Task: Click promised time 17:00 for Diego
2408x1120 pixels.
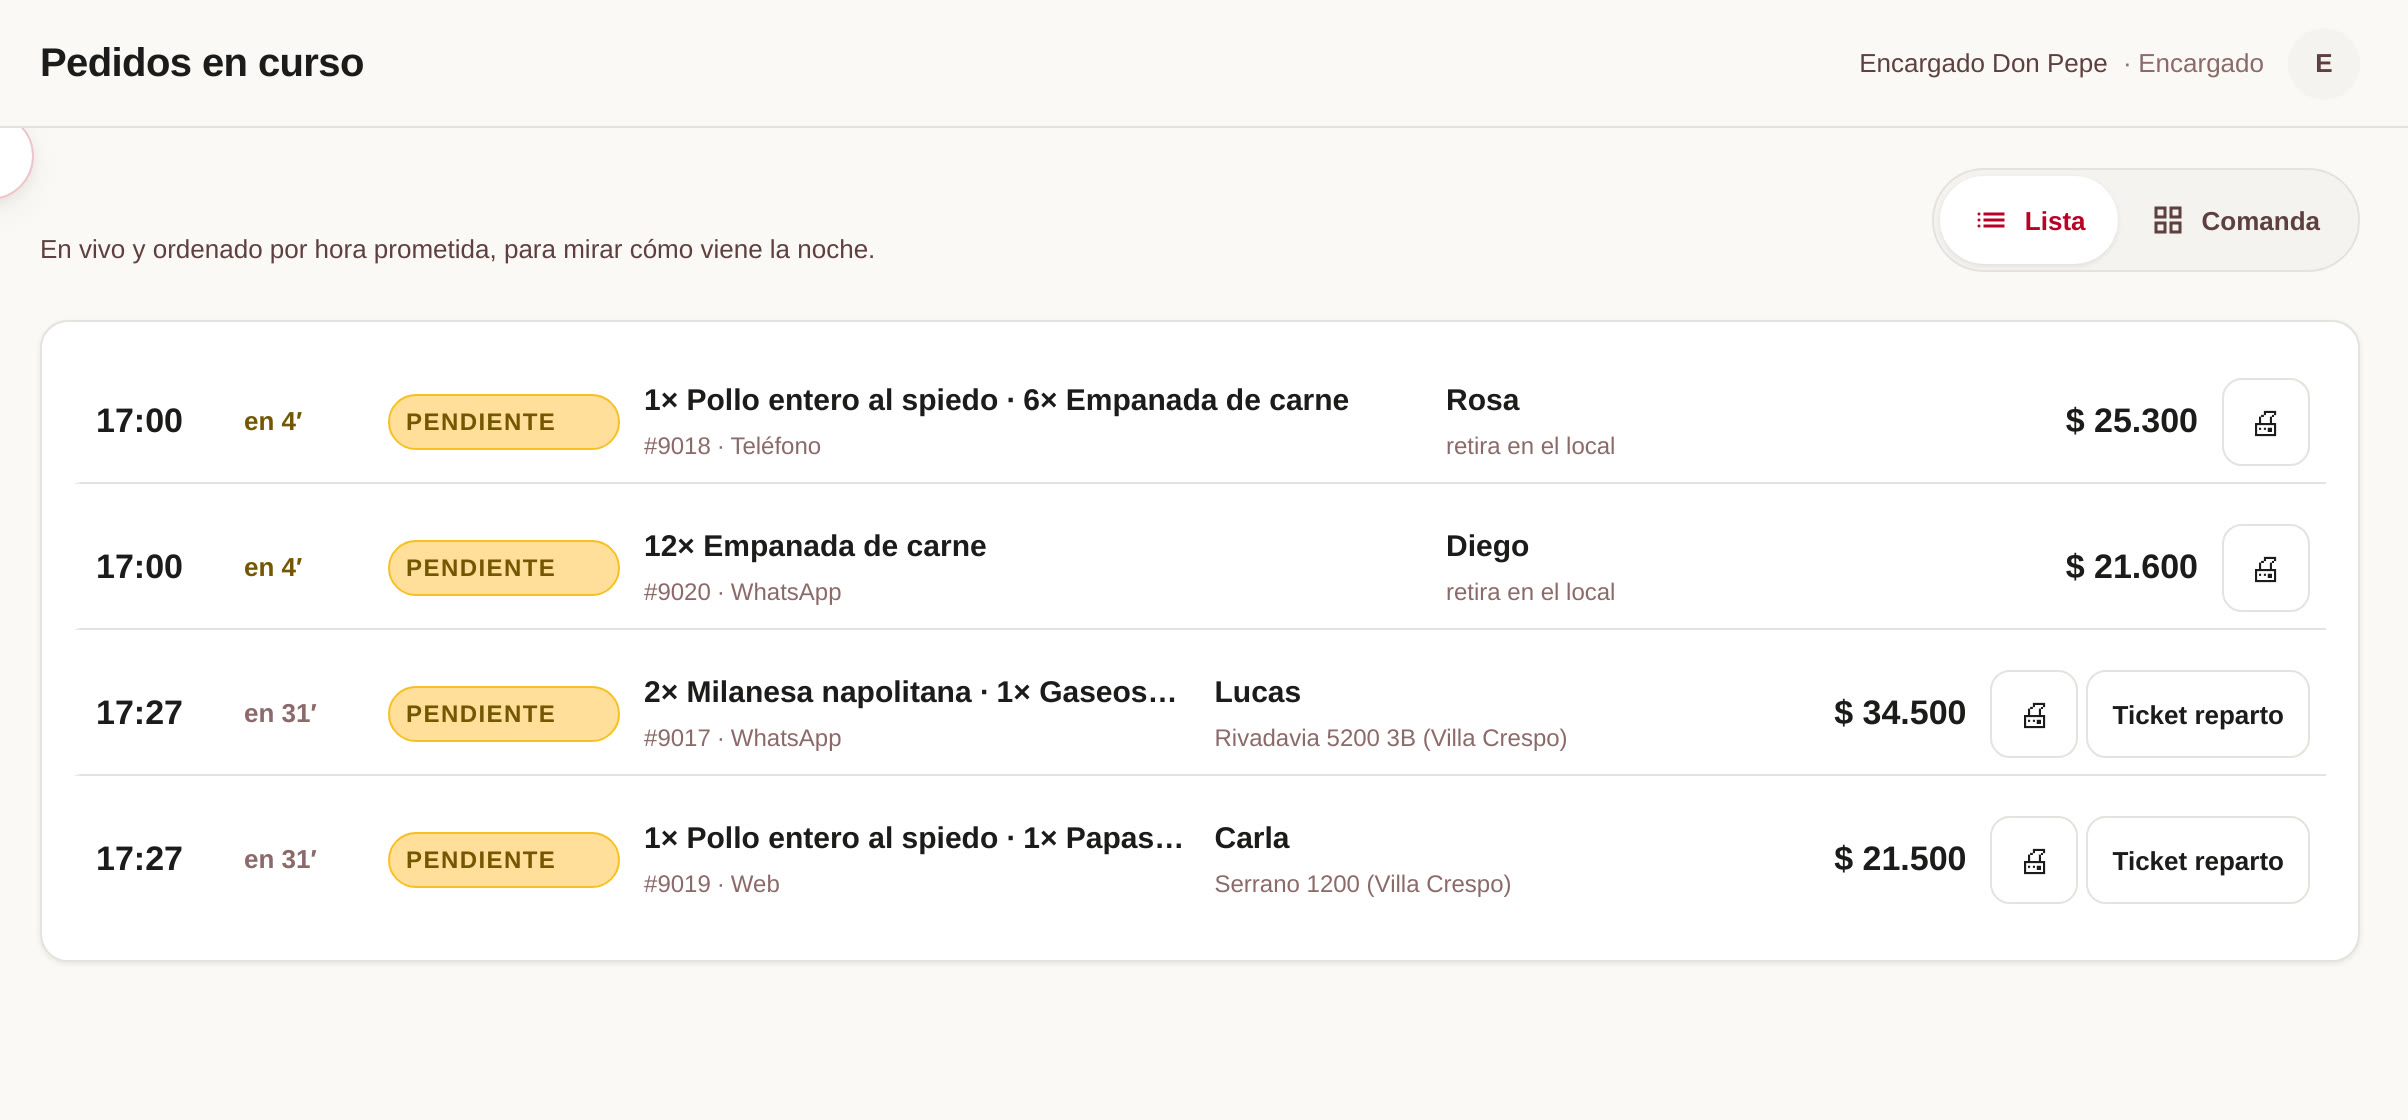Action: [139, 567]
